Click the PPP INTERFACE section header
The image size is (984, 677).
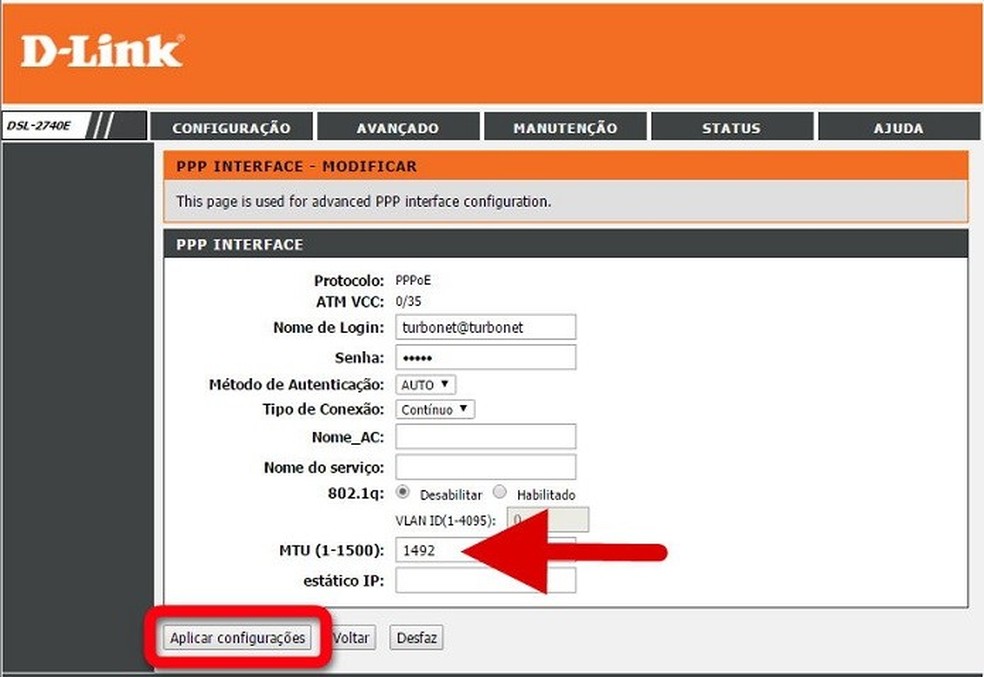[240, 244]
